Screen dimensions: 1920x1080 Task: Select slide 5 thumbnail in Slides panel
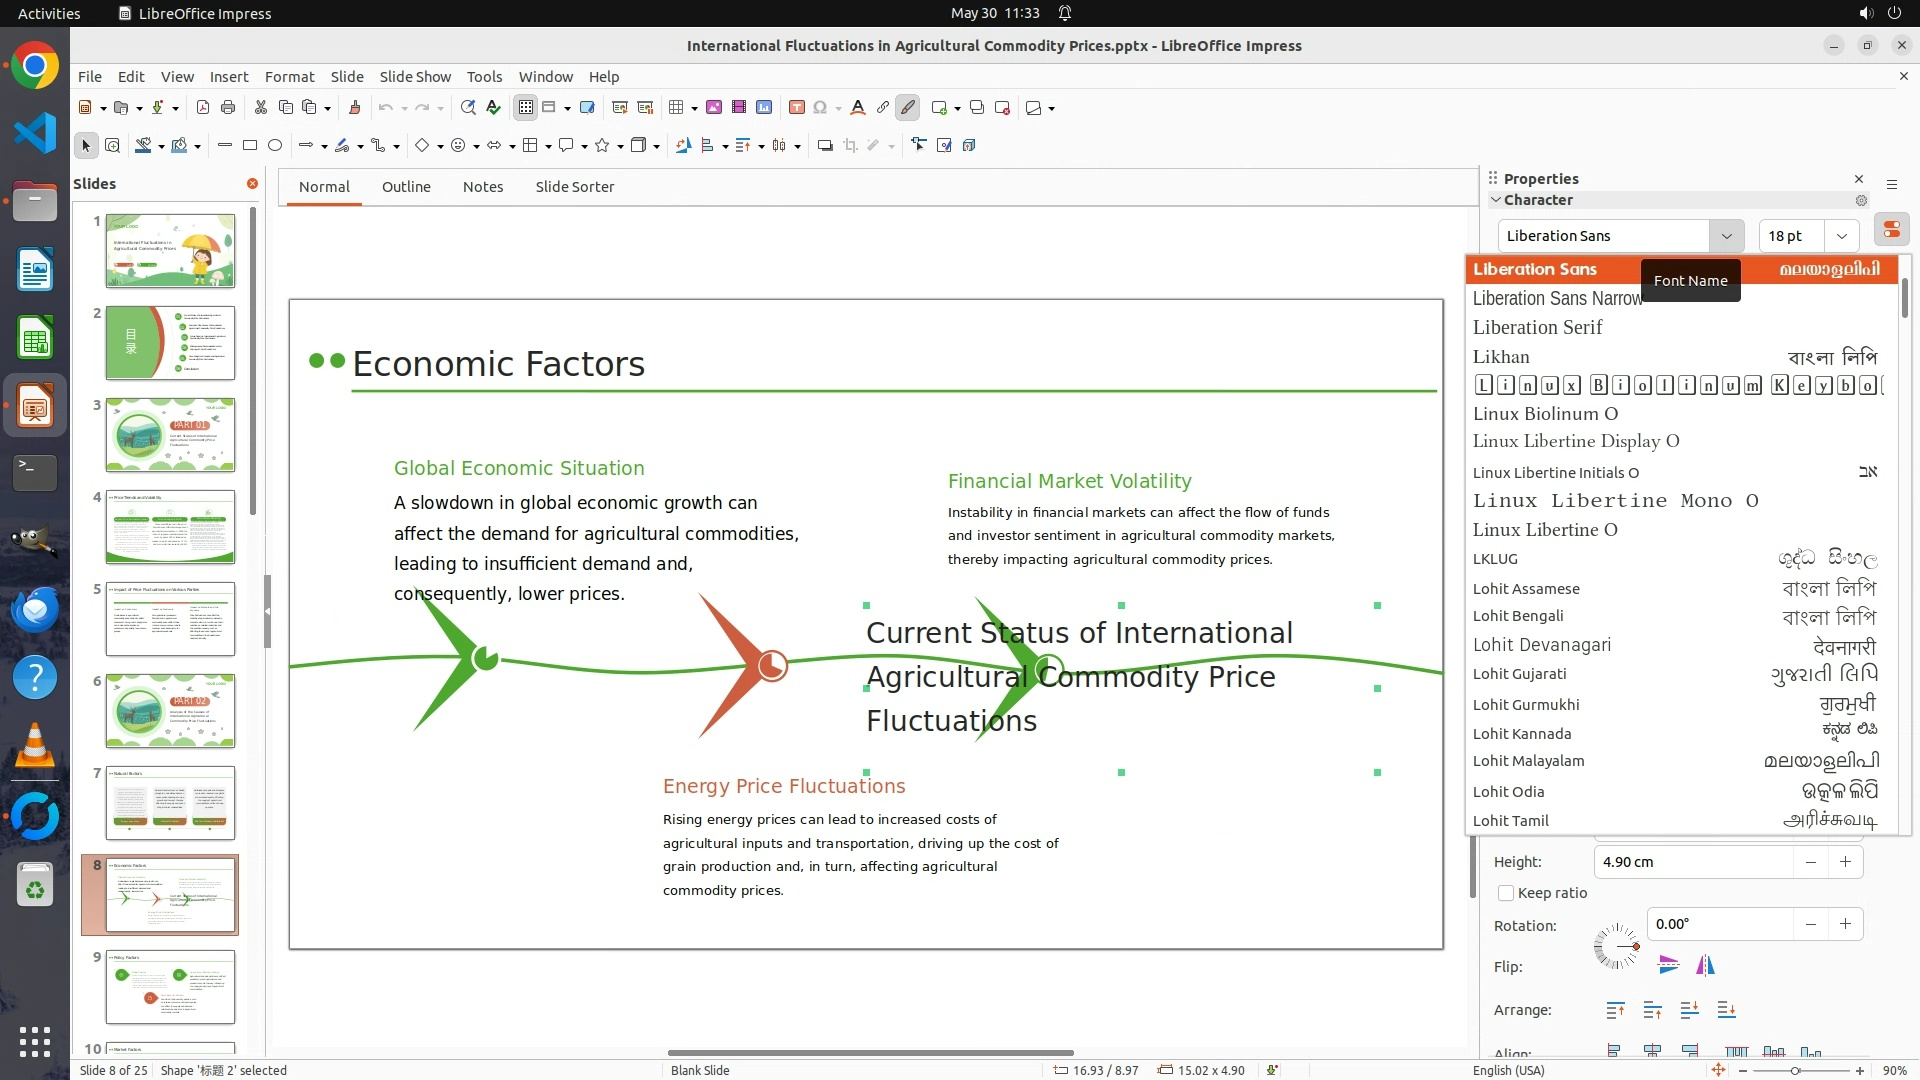170,619
